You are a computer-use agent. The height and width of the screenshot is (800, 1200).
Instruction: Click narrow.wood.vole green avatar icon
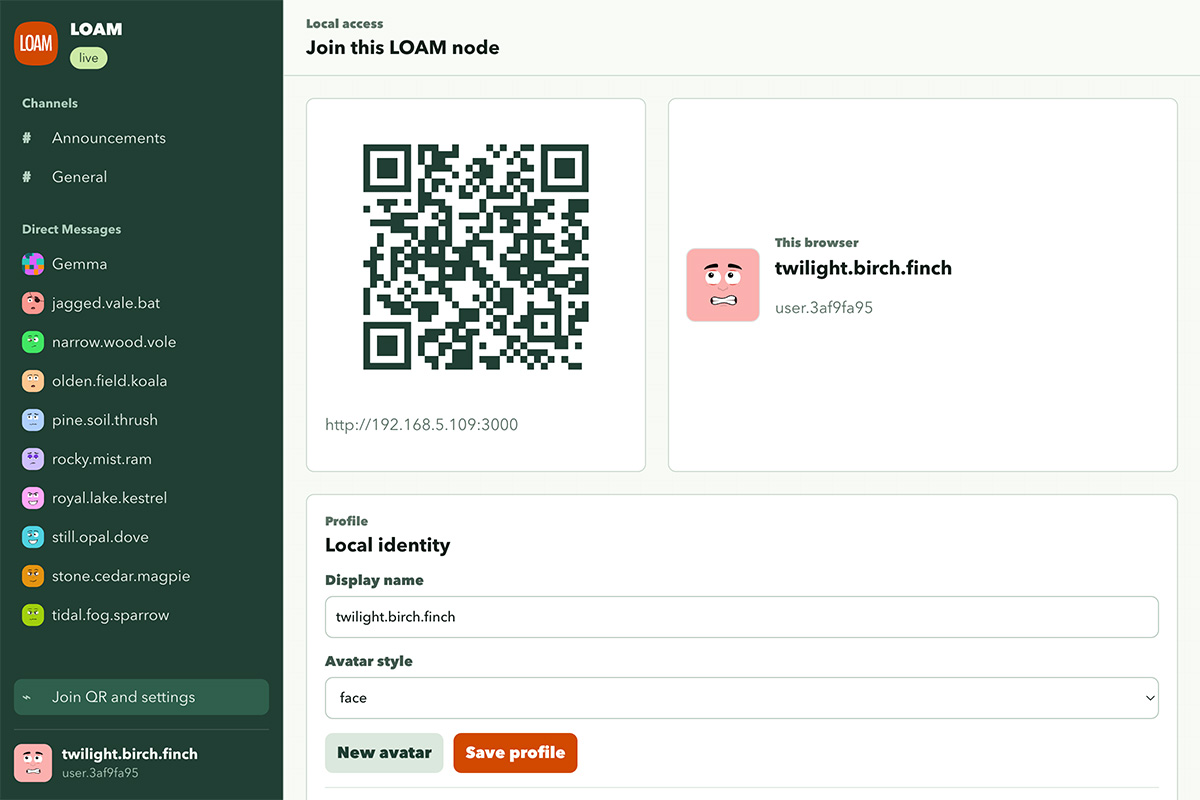[33, 342]
